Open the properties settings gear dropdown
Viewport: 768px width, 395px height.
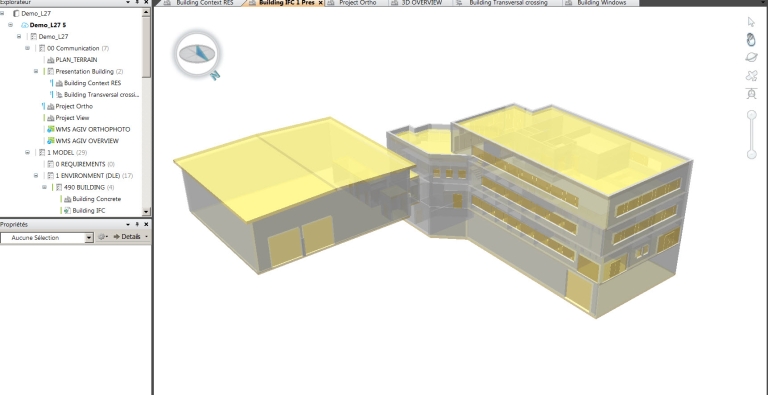[103, 237]
